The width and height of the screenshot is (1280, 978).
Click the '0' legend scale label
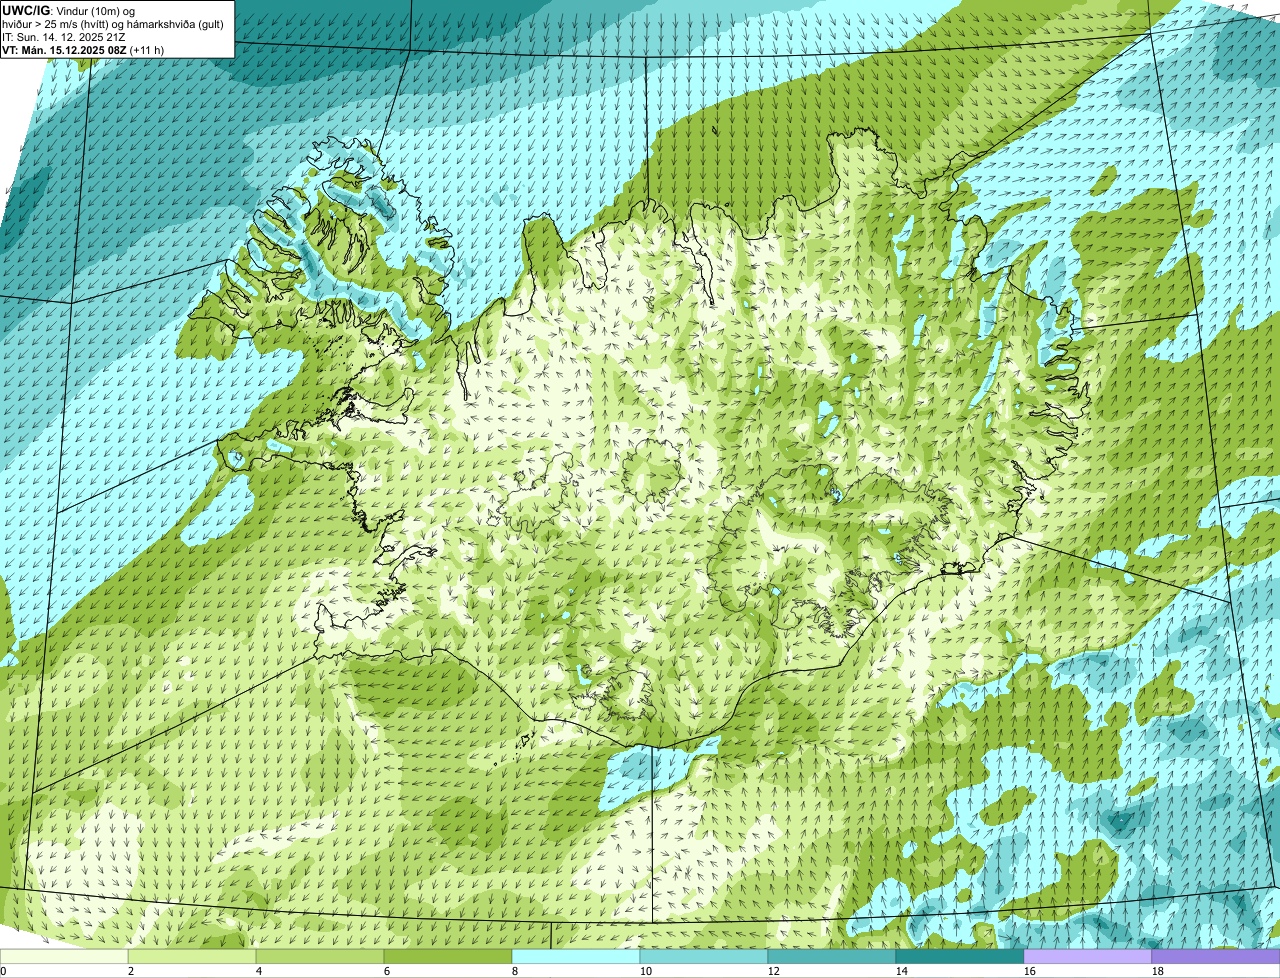pyautogui.click(x=3, y=971)
